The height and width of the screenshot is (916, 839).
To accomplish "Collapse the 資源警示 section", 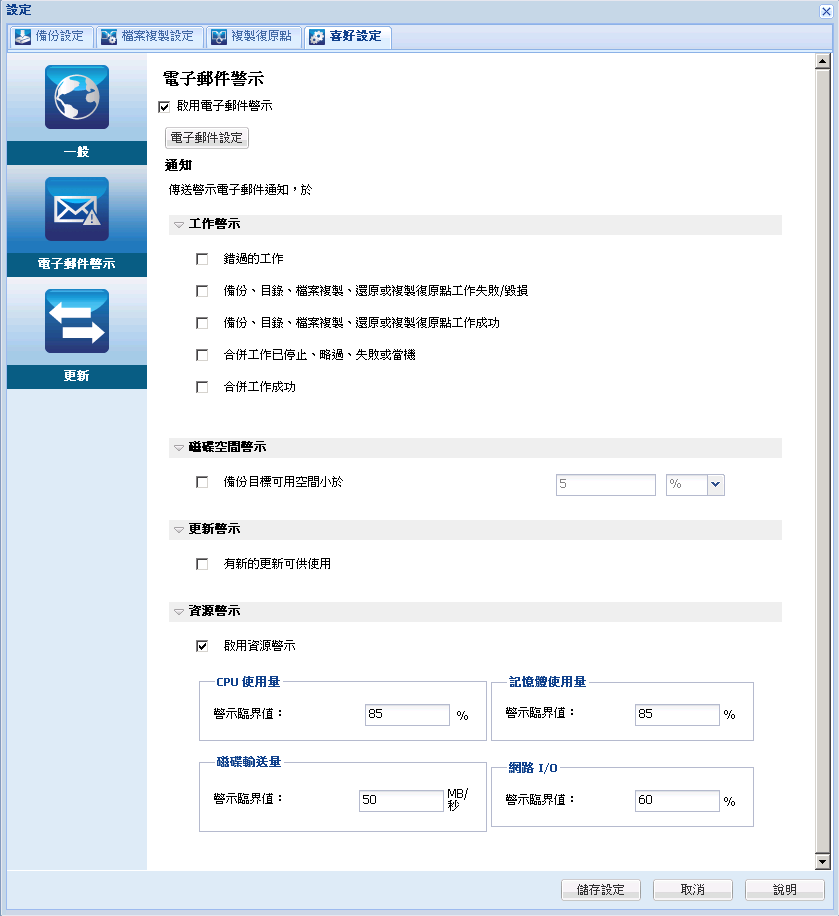I will (179, 612).
